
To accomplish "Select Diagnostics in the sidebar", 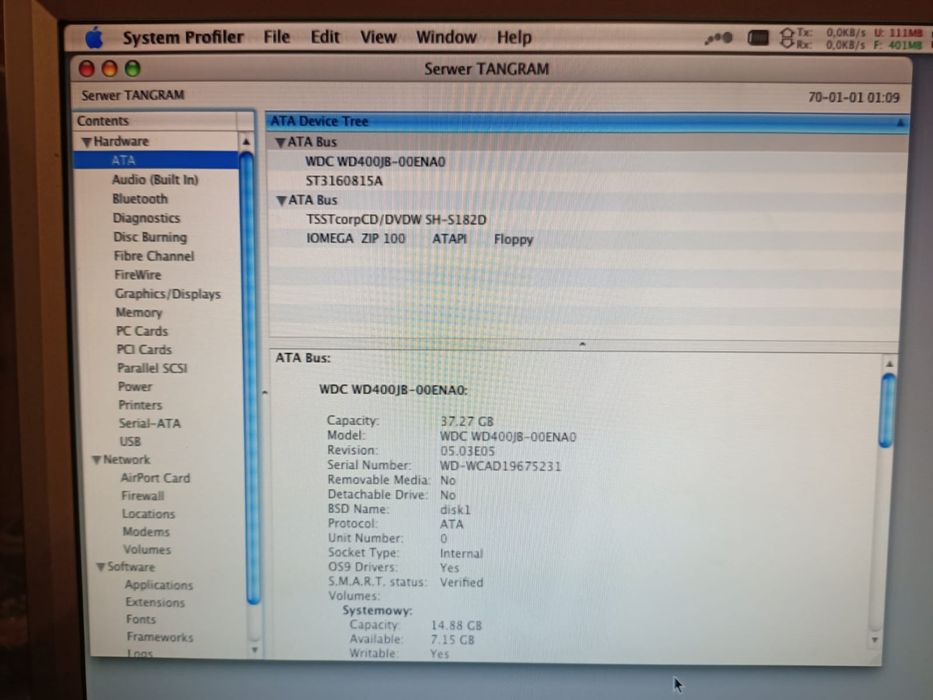I will coord(146,218).
